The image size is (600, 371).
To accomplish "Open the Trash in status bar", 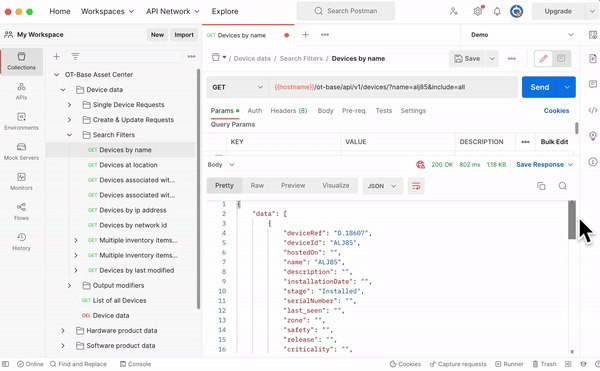I will pyautogui.click(x=545, y=364).
